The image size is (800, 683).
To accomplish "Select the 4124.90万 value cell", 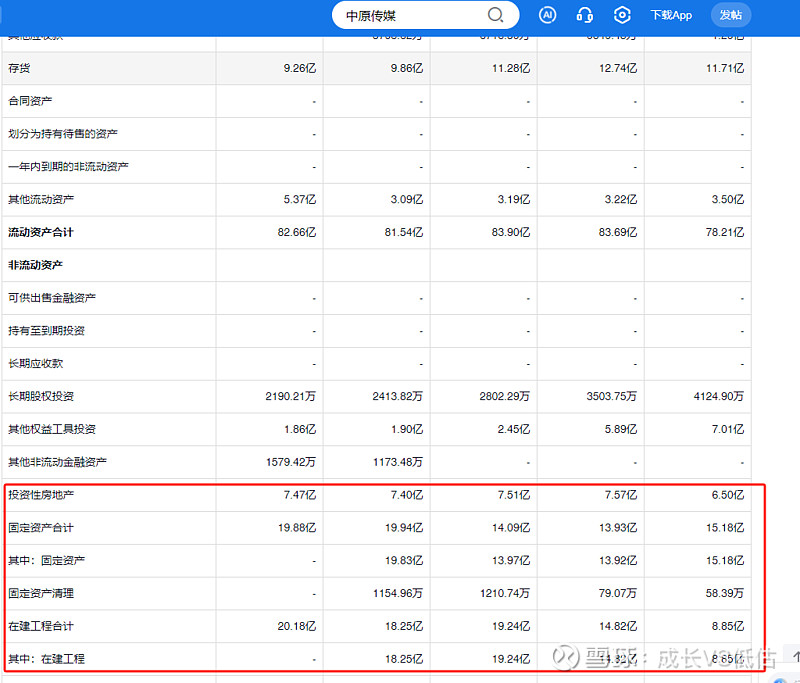I will click(719, 396).
